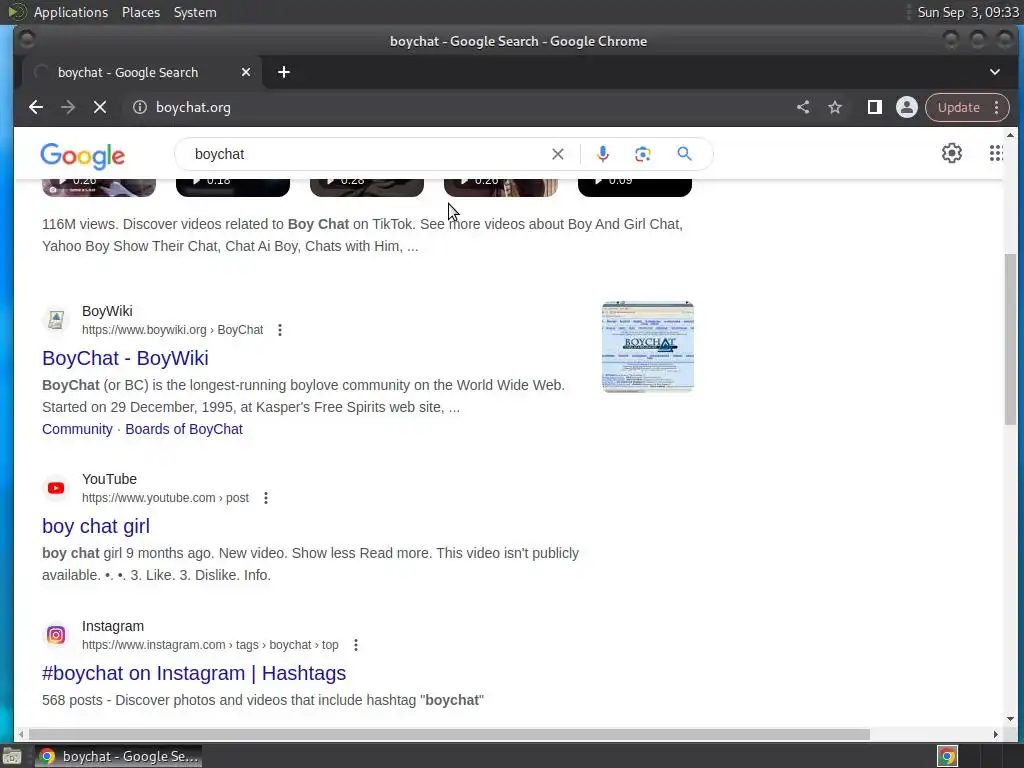Click the show desktop icon in the taskbar
The width and height of the screenshot is (1024, 768).
12,756
